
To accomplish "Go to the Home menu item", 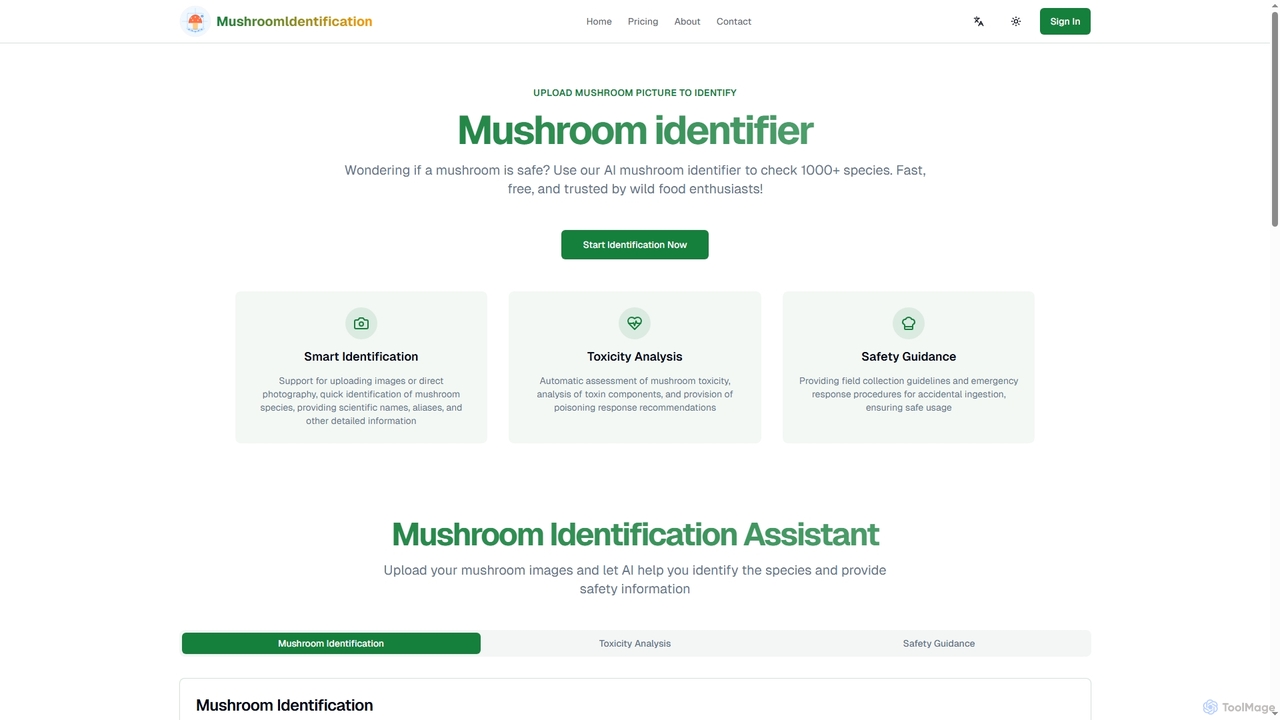I will click(x=599, y=21).
